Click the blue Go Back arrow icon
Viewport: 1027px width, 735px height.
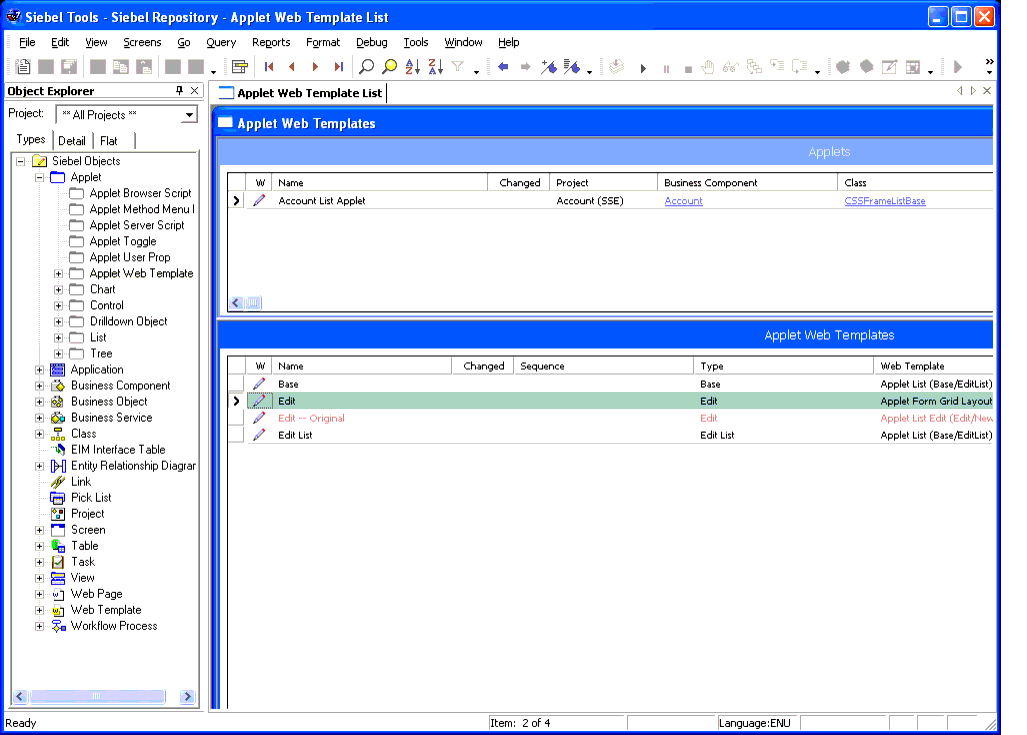[503, 67]
